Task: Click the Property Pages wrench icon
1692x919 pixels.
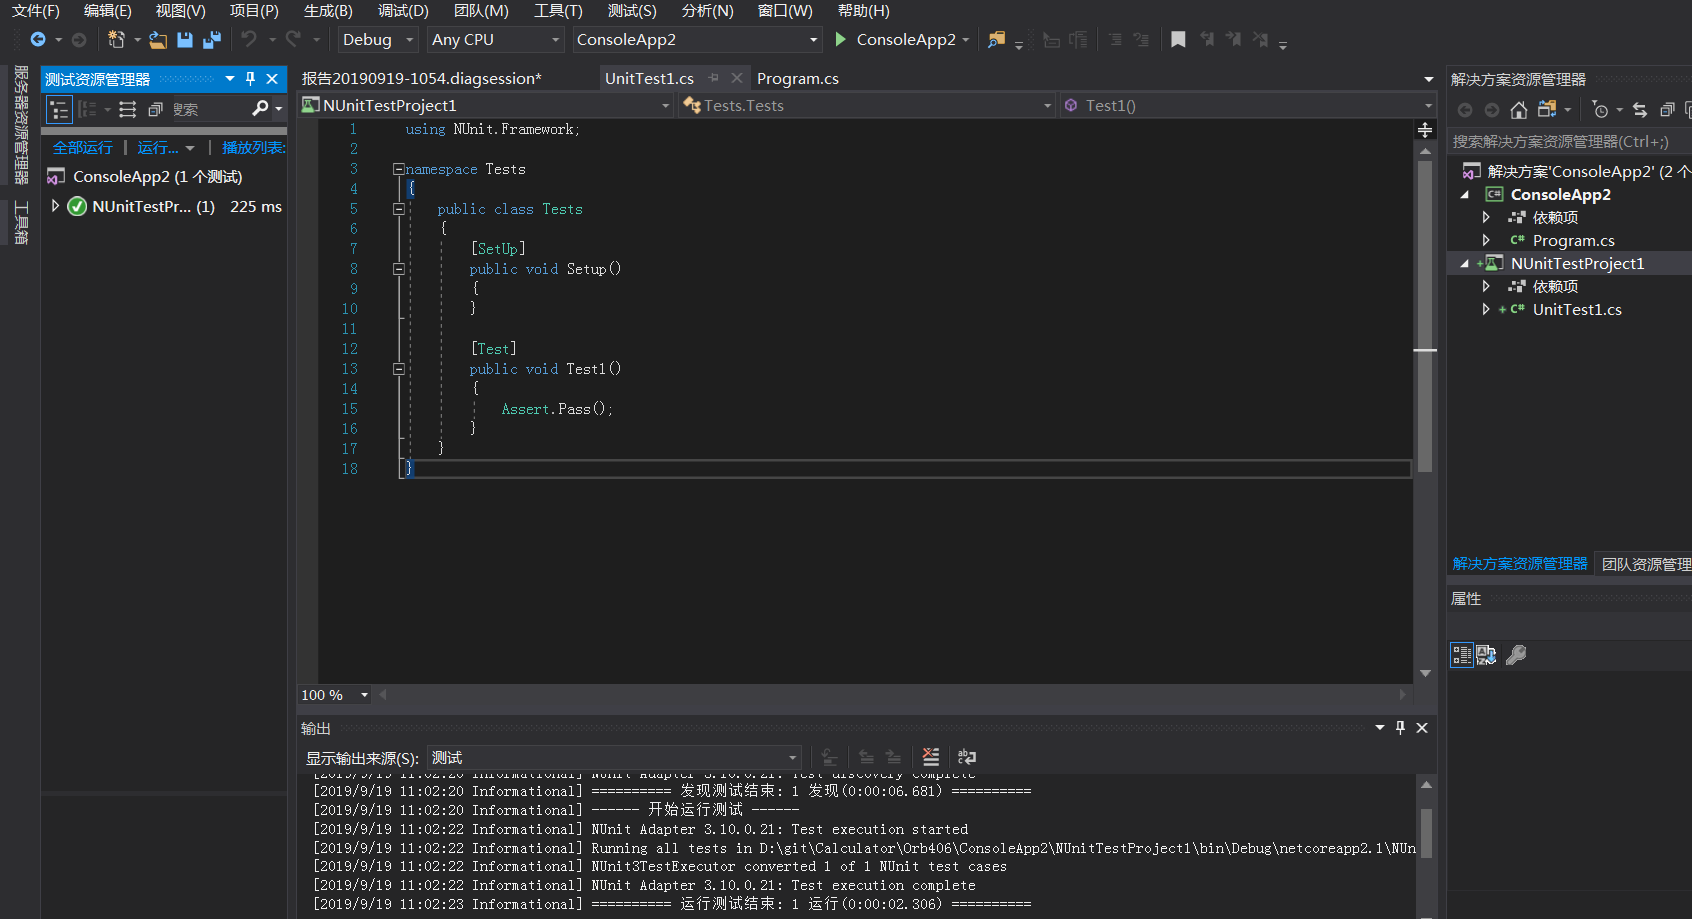Action: click(1516, 655)
